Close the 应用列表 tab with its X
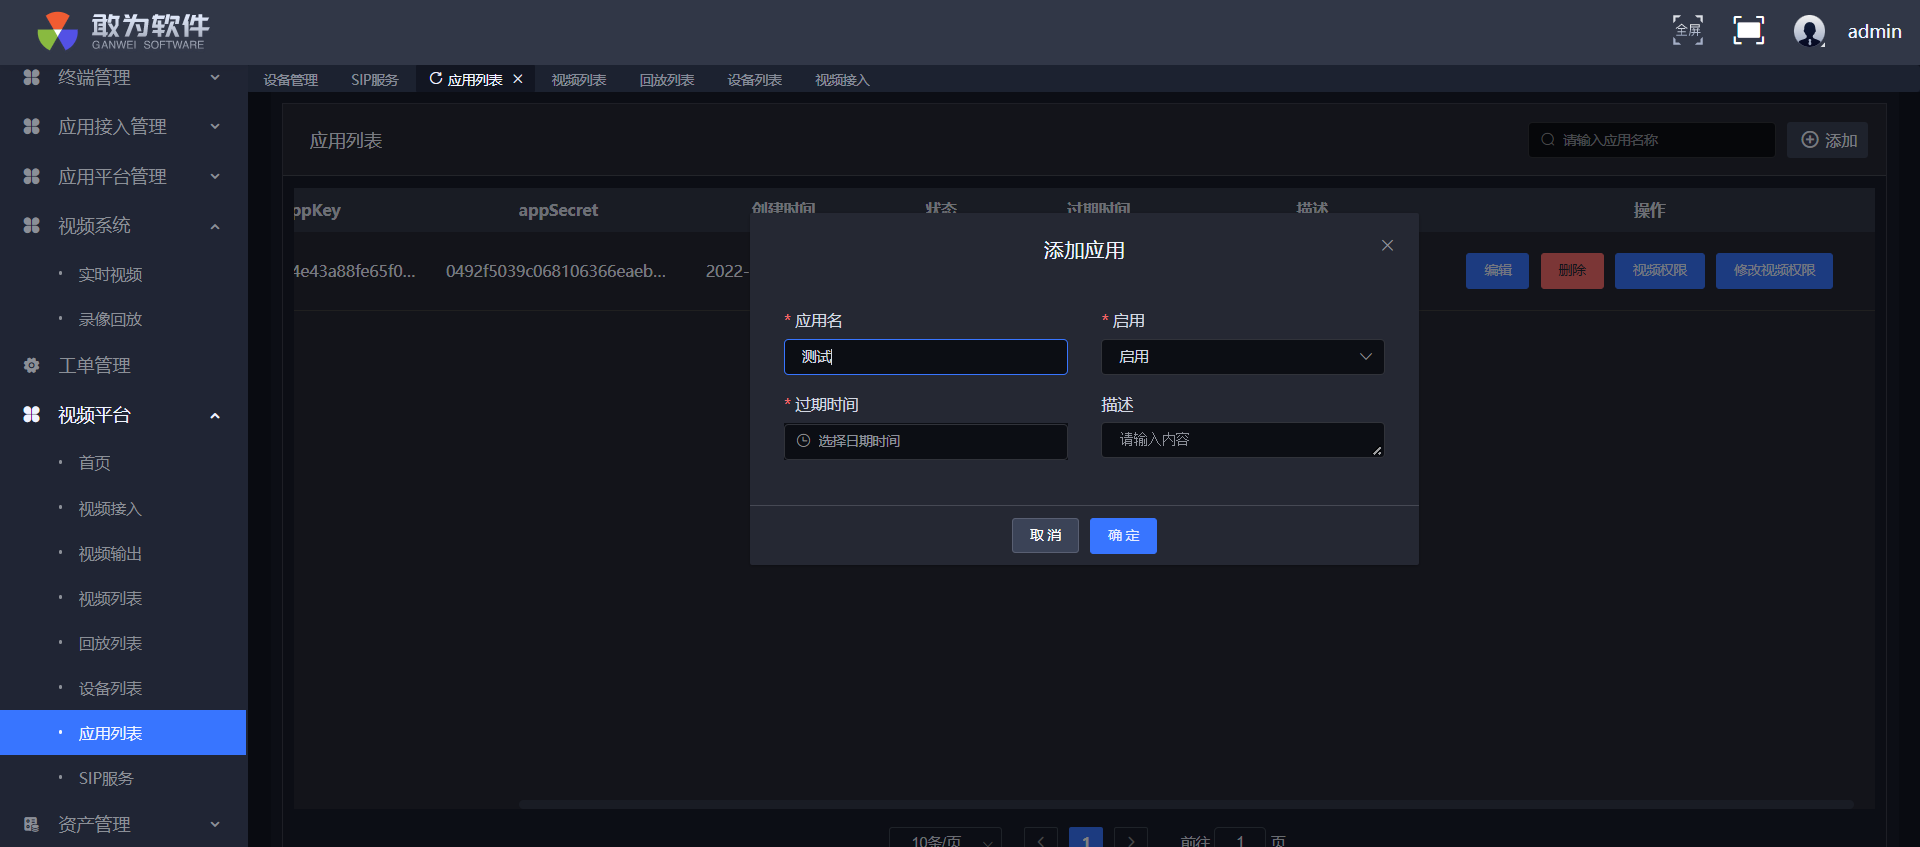This screenshot has height=847, width=1920. [x=518, y=79]
